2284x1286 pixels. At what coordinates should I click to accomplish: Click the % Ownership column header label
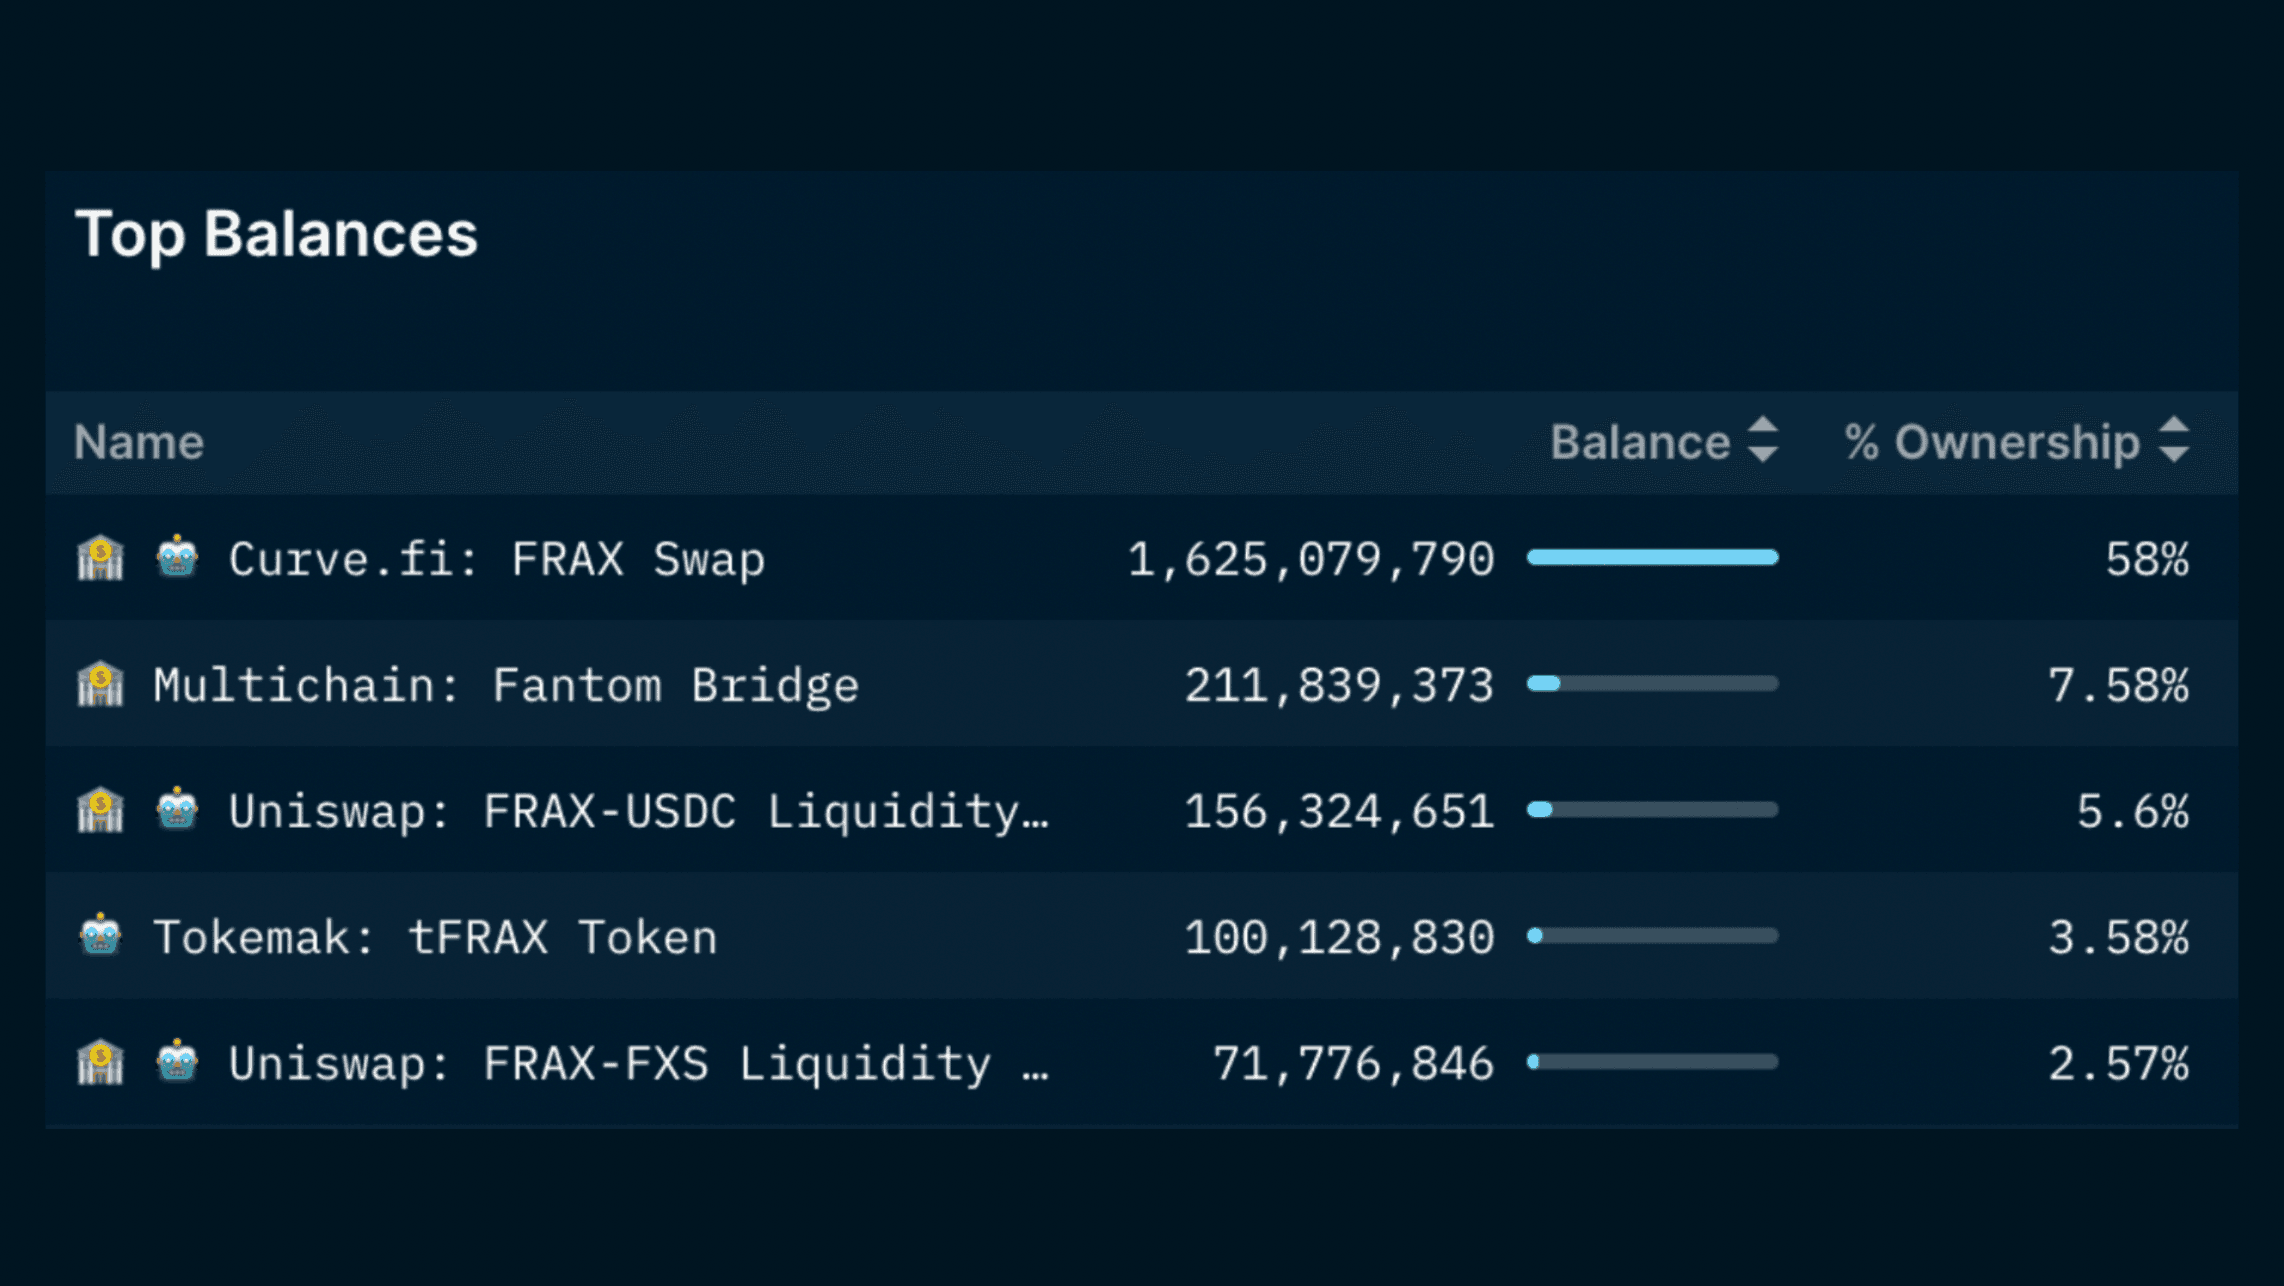[1992, 442]
